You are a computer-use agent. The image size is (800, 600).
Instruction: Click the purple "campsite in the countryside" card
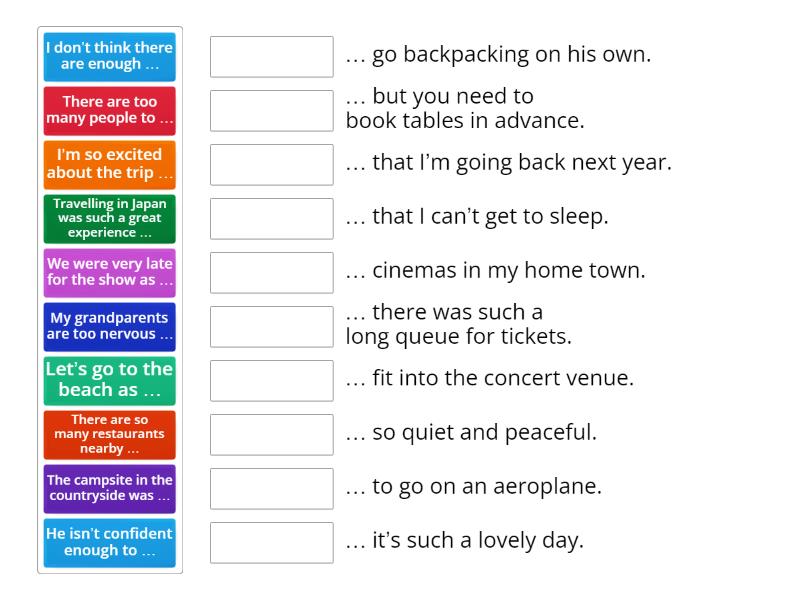pos(109,489)
